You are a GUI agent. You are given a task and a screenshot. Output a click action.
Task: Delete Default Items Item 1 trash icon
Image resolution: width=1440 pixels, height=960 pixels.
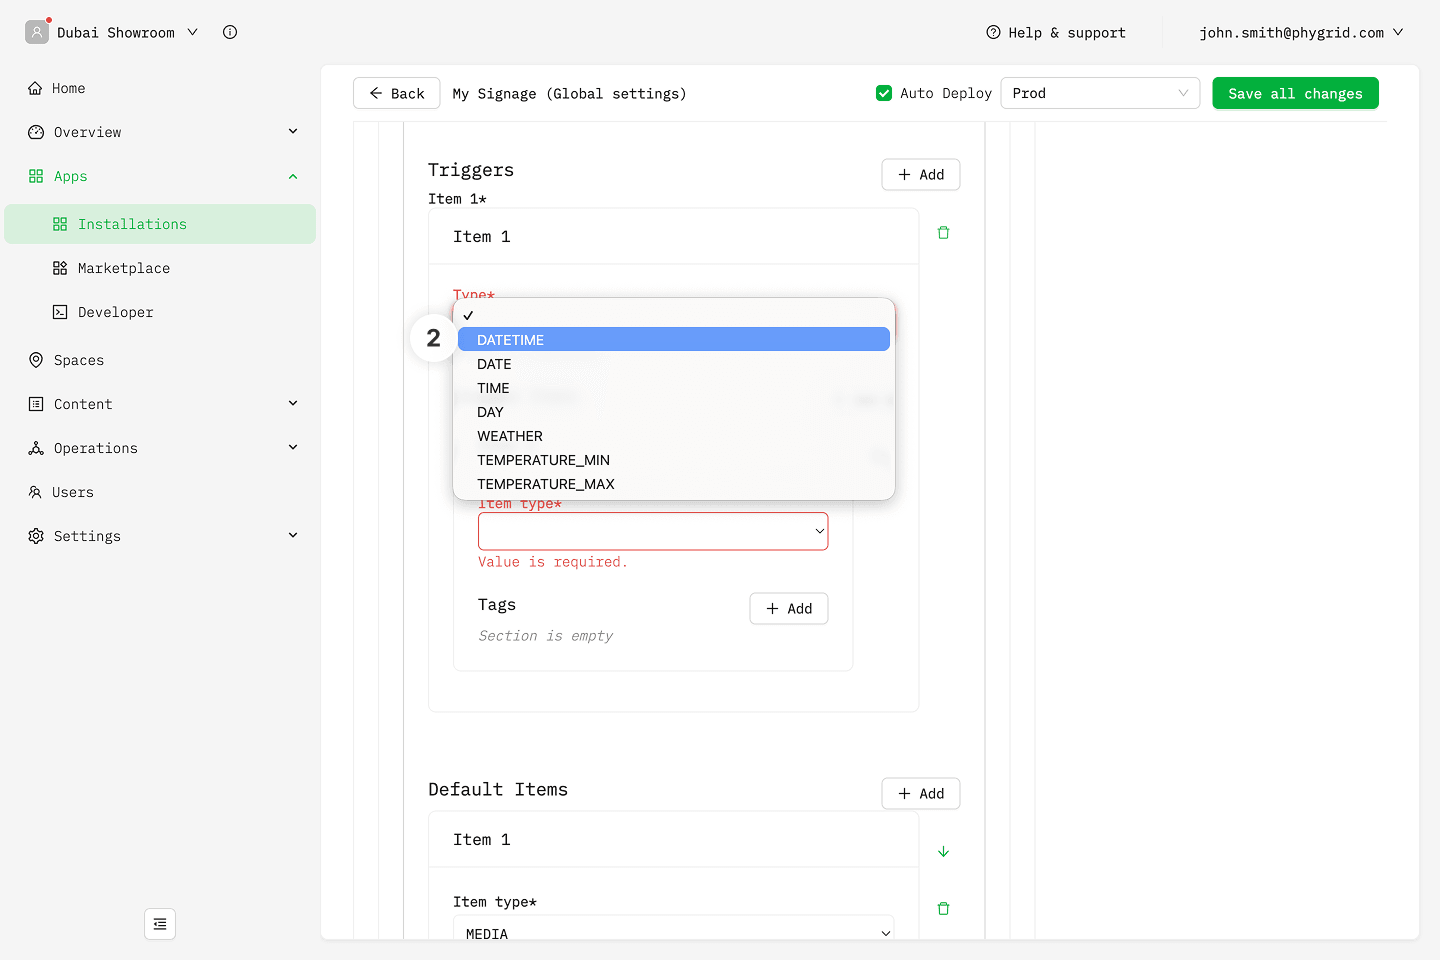[943, 909]
